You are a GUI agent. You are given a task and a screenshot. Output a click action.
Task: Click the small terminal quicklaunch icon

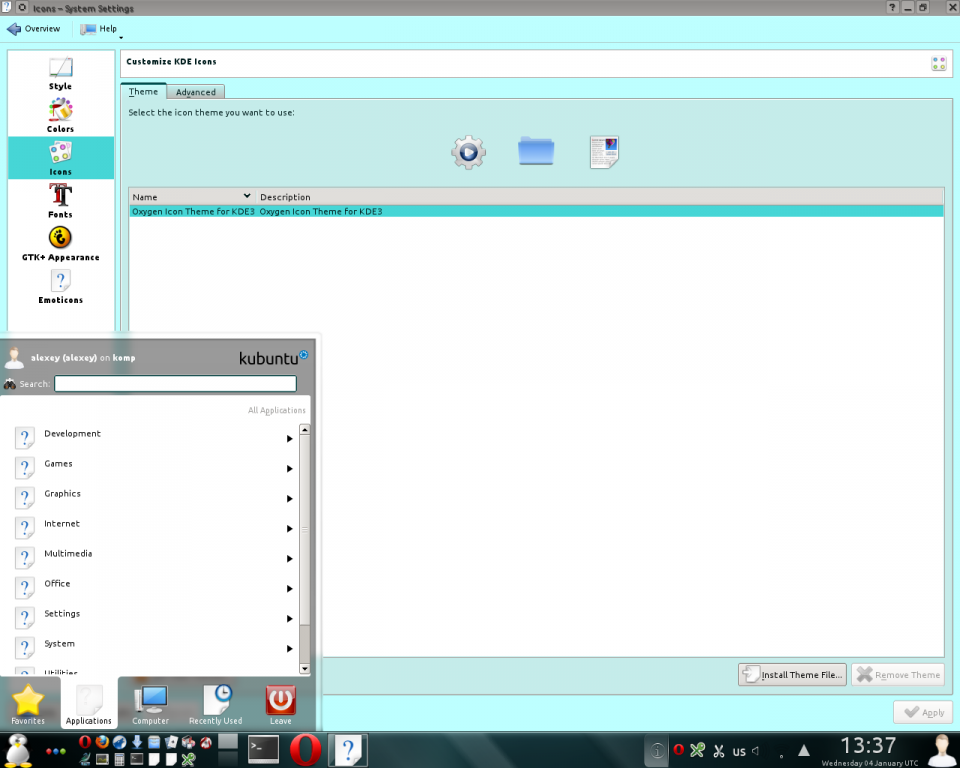click(137, 759)
